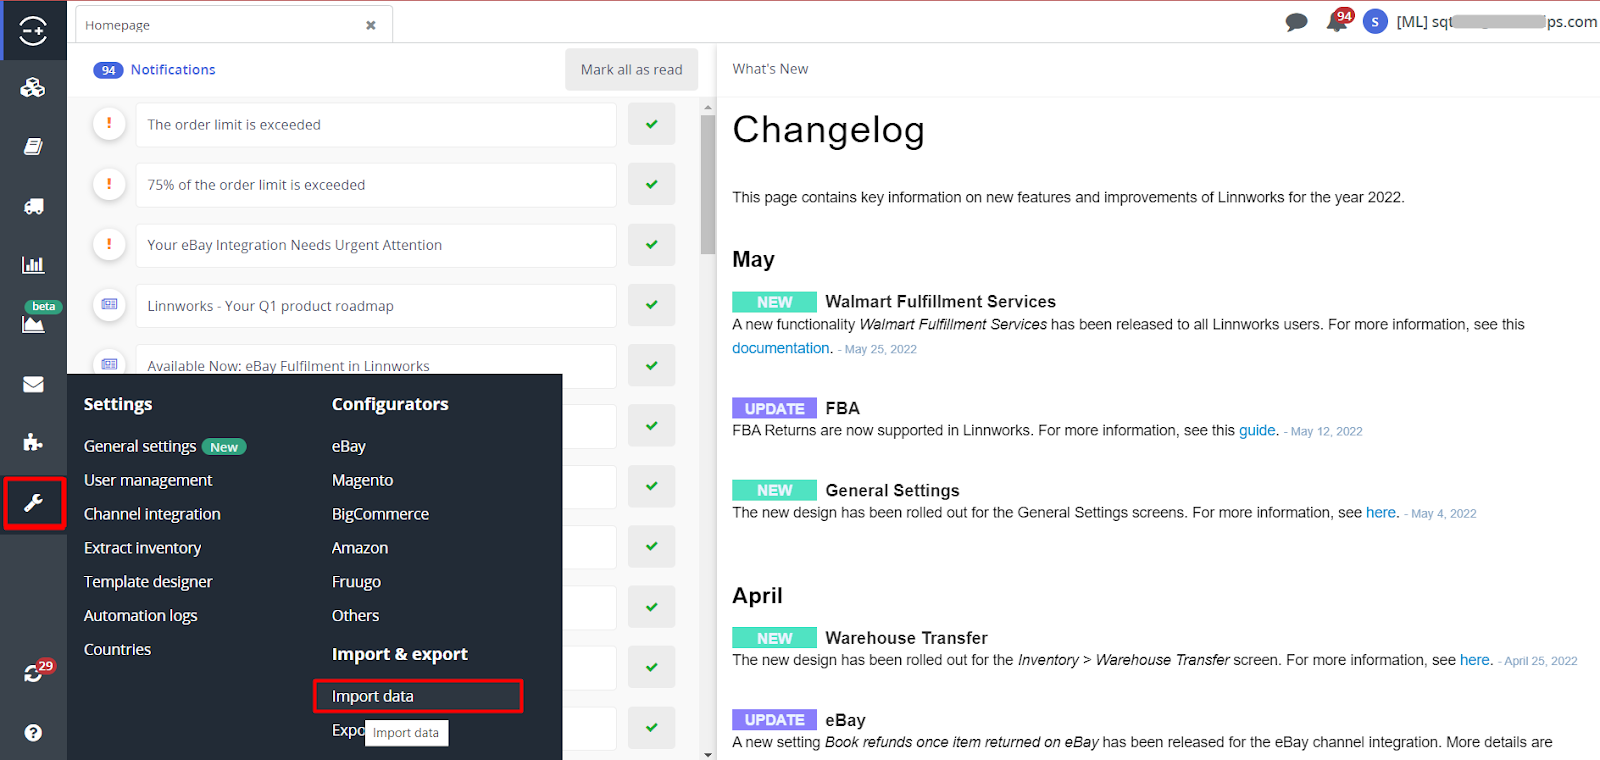Screen dimensions: 1600x760
Task: Open the Amazon configurator
Action: (360, 548)
